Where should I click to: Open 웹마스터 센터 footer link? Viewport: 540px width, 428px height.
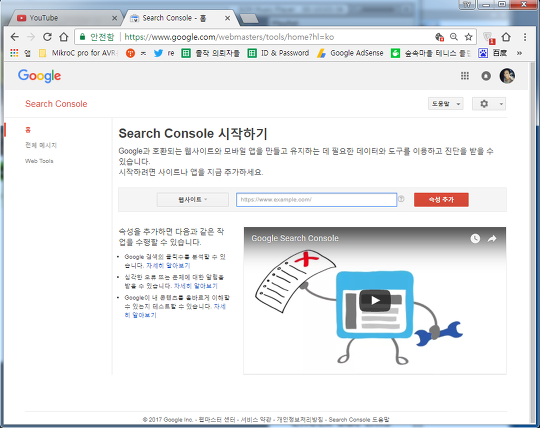click(x=217, y=419)
